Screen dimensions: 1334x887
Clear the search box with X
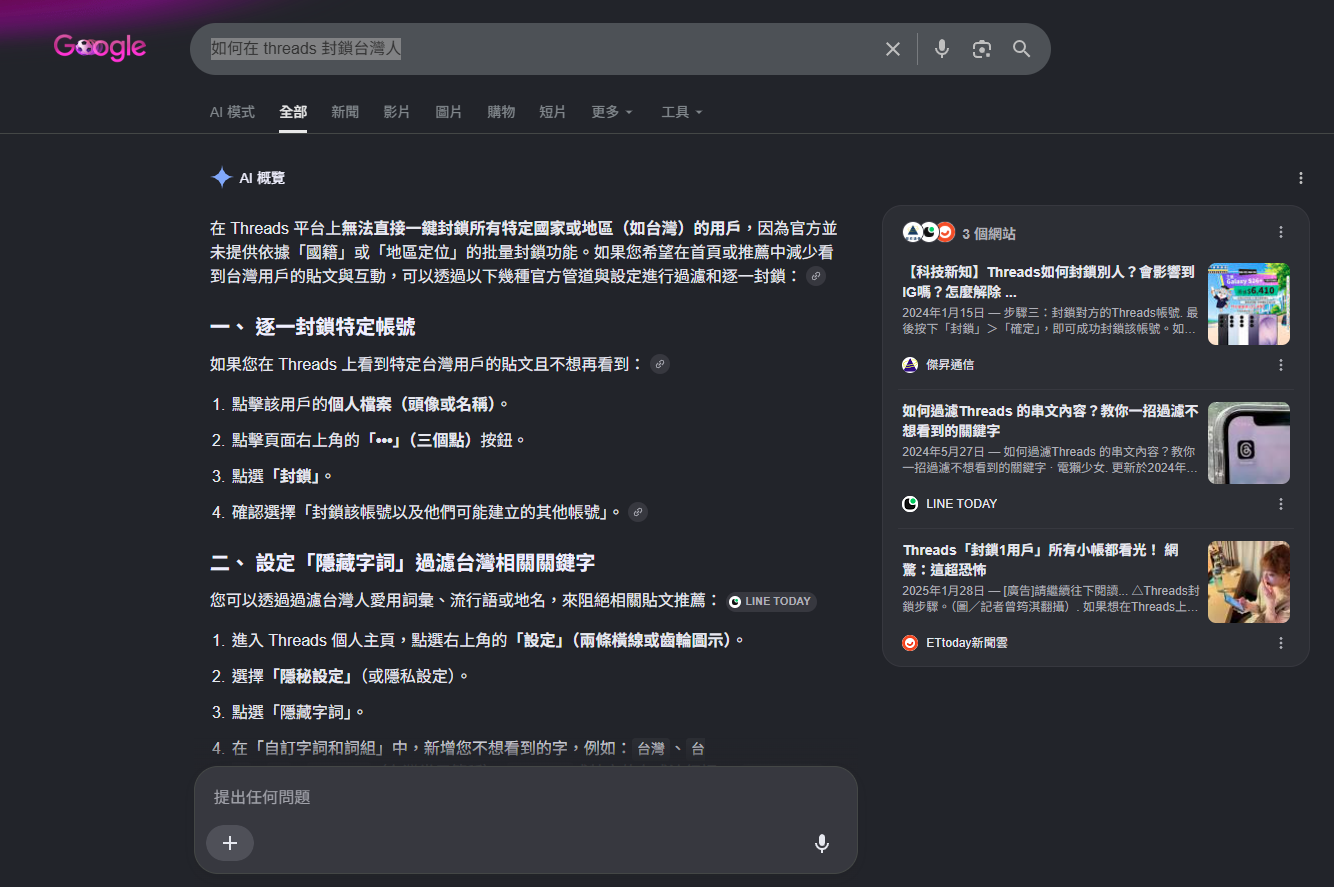click(x=893, y=49)
